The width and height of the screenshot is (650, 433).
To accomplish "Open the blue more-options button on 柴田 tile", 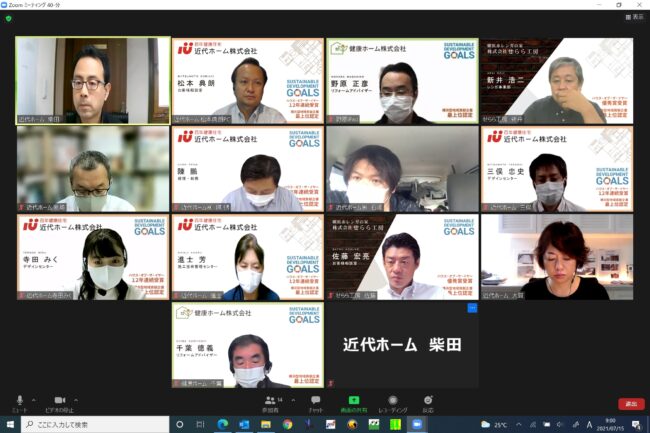I will (472, 308).
